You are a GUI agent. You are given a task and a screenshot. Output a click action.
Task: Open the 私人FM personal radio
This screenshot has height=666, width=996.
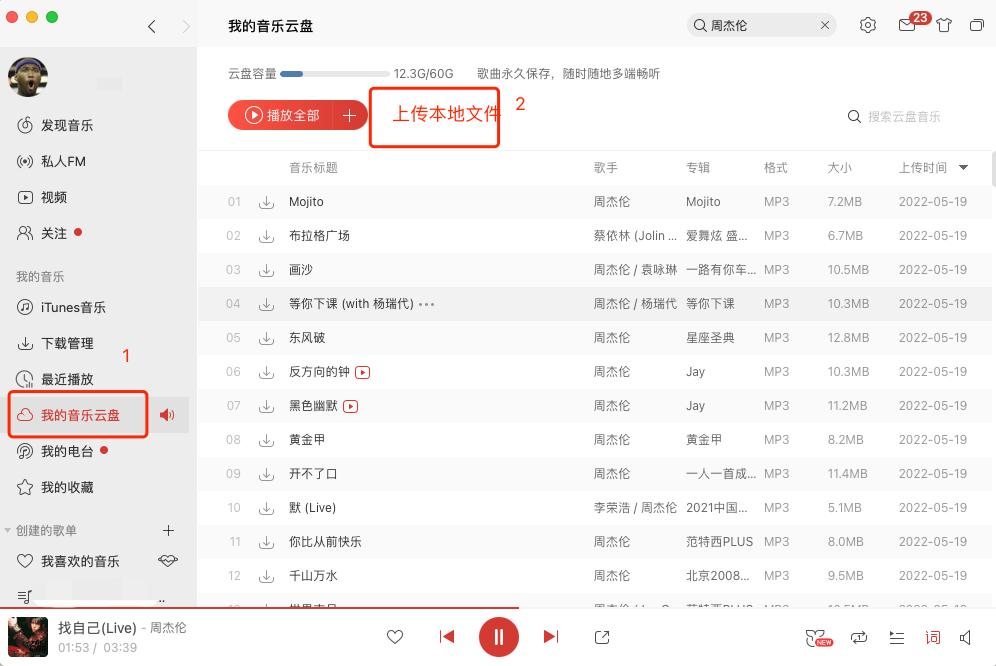click(x=65, y=161)
